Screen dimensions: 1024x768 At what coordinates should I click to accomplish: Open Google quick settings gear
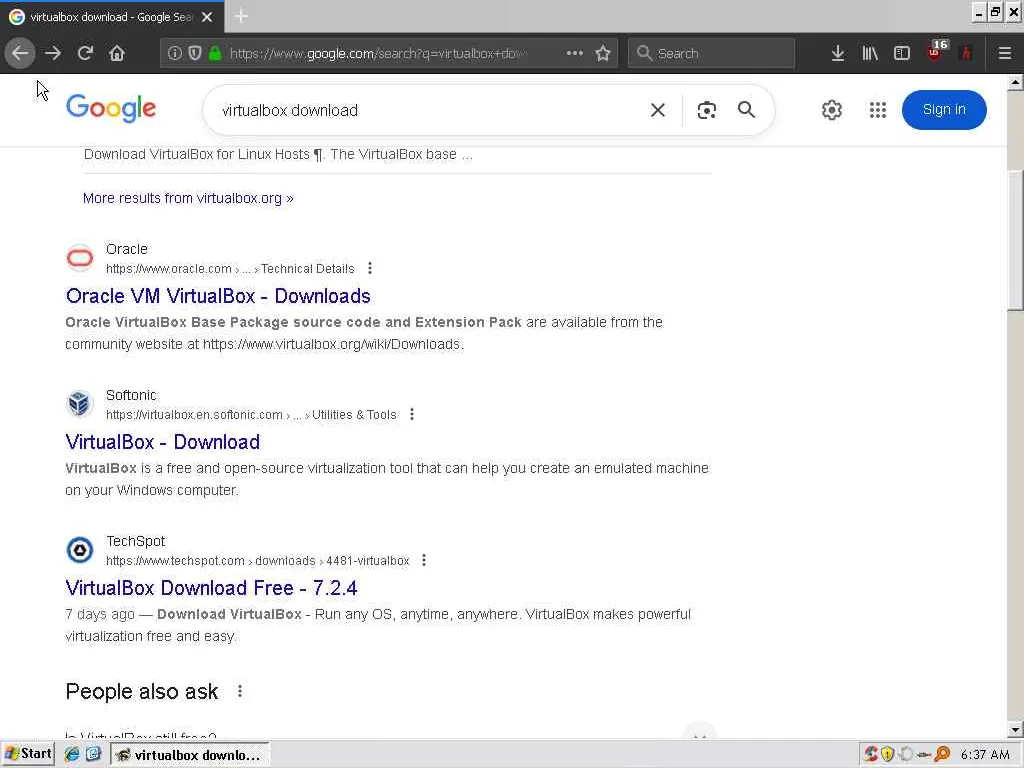(831, 110)
